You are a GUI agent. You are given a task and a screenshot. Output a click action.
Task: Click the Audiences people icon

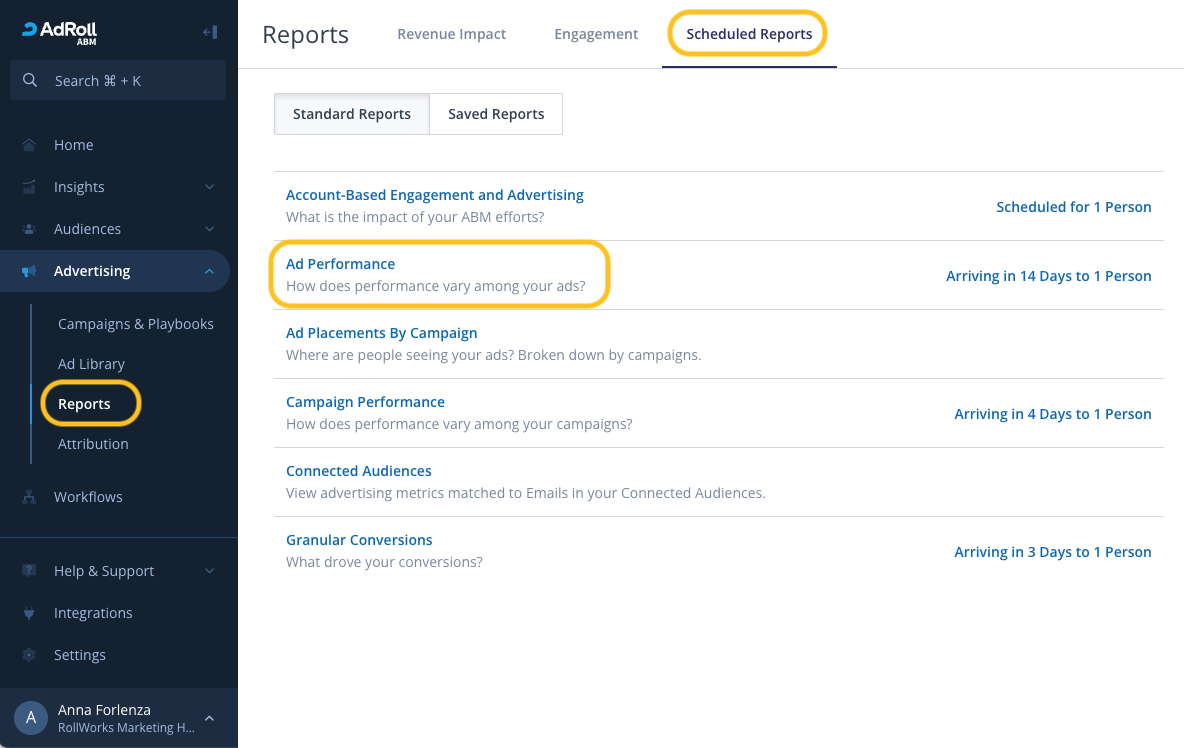(x=29, y=229)
